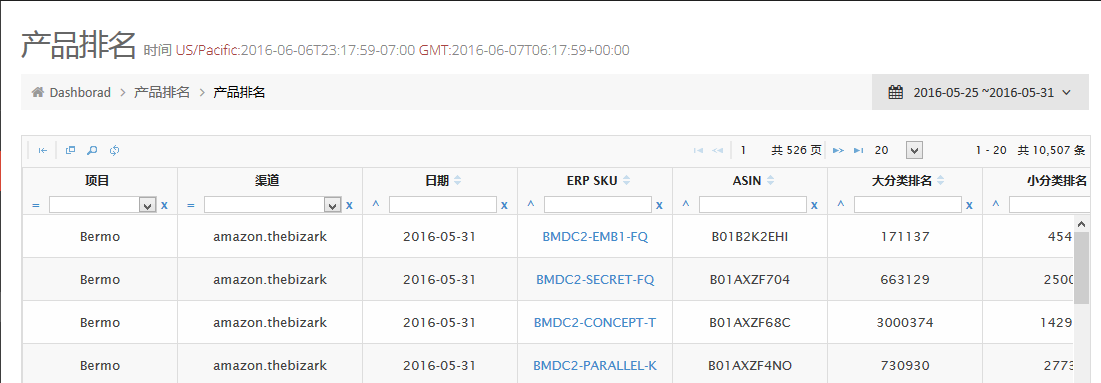Go to the first page with pager icon
The height and width of the screenshot is (383, 1101).
(698, 150)
